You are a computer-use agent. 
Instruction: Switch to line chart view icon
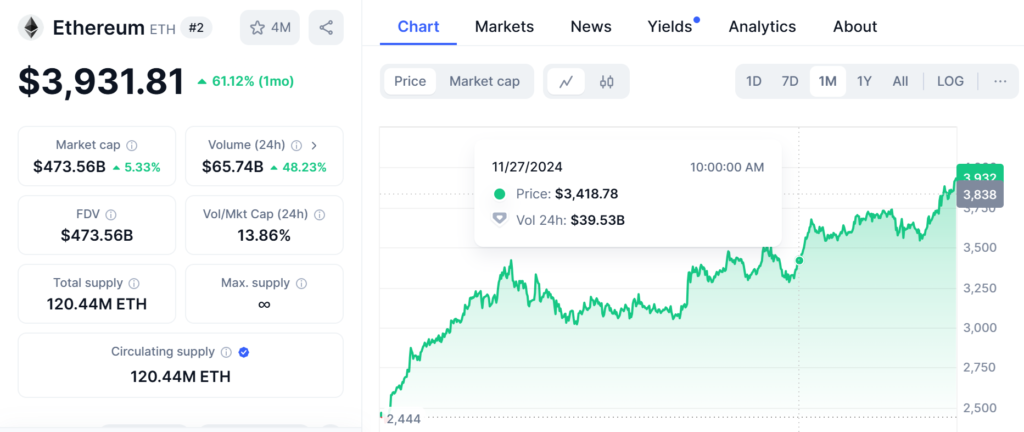tap(566, 81)
